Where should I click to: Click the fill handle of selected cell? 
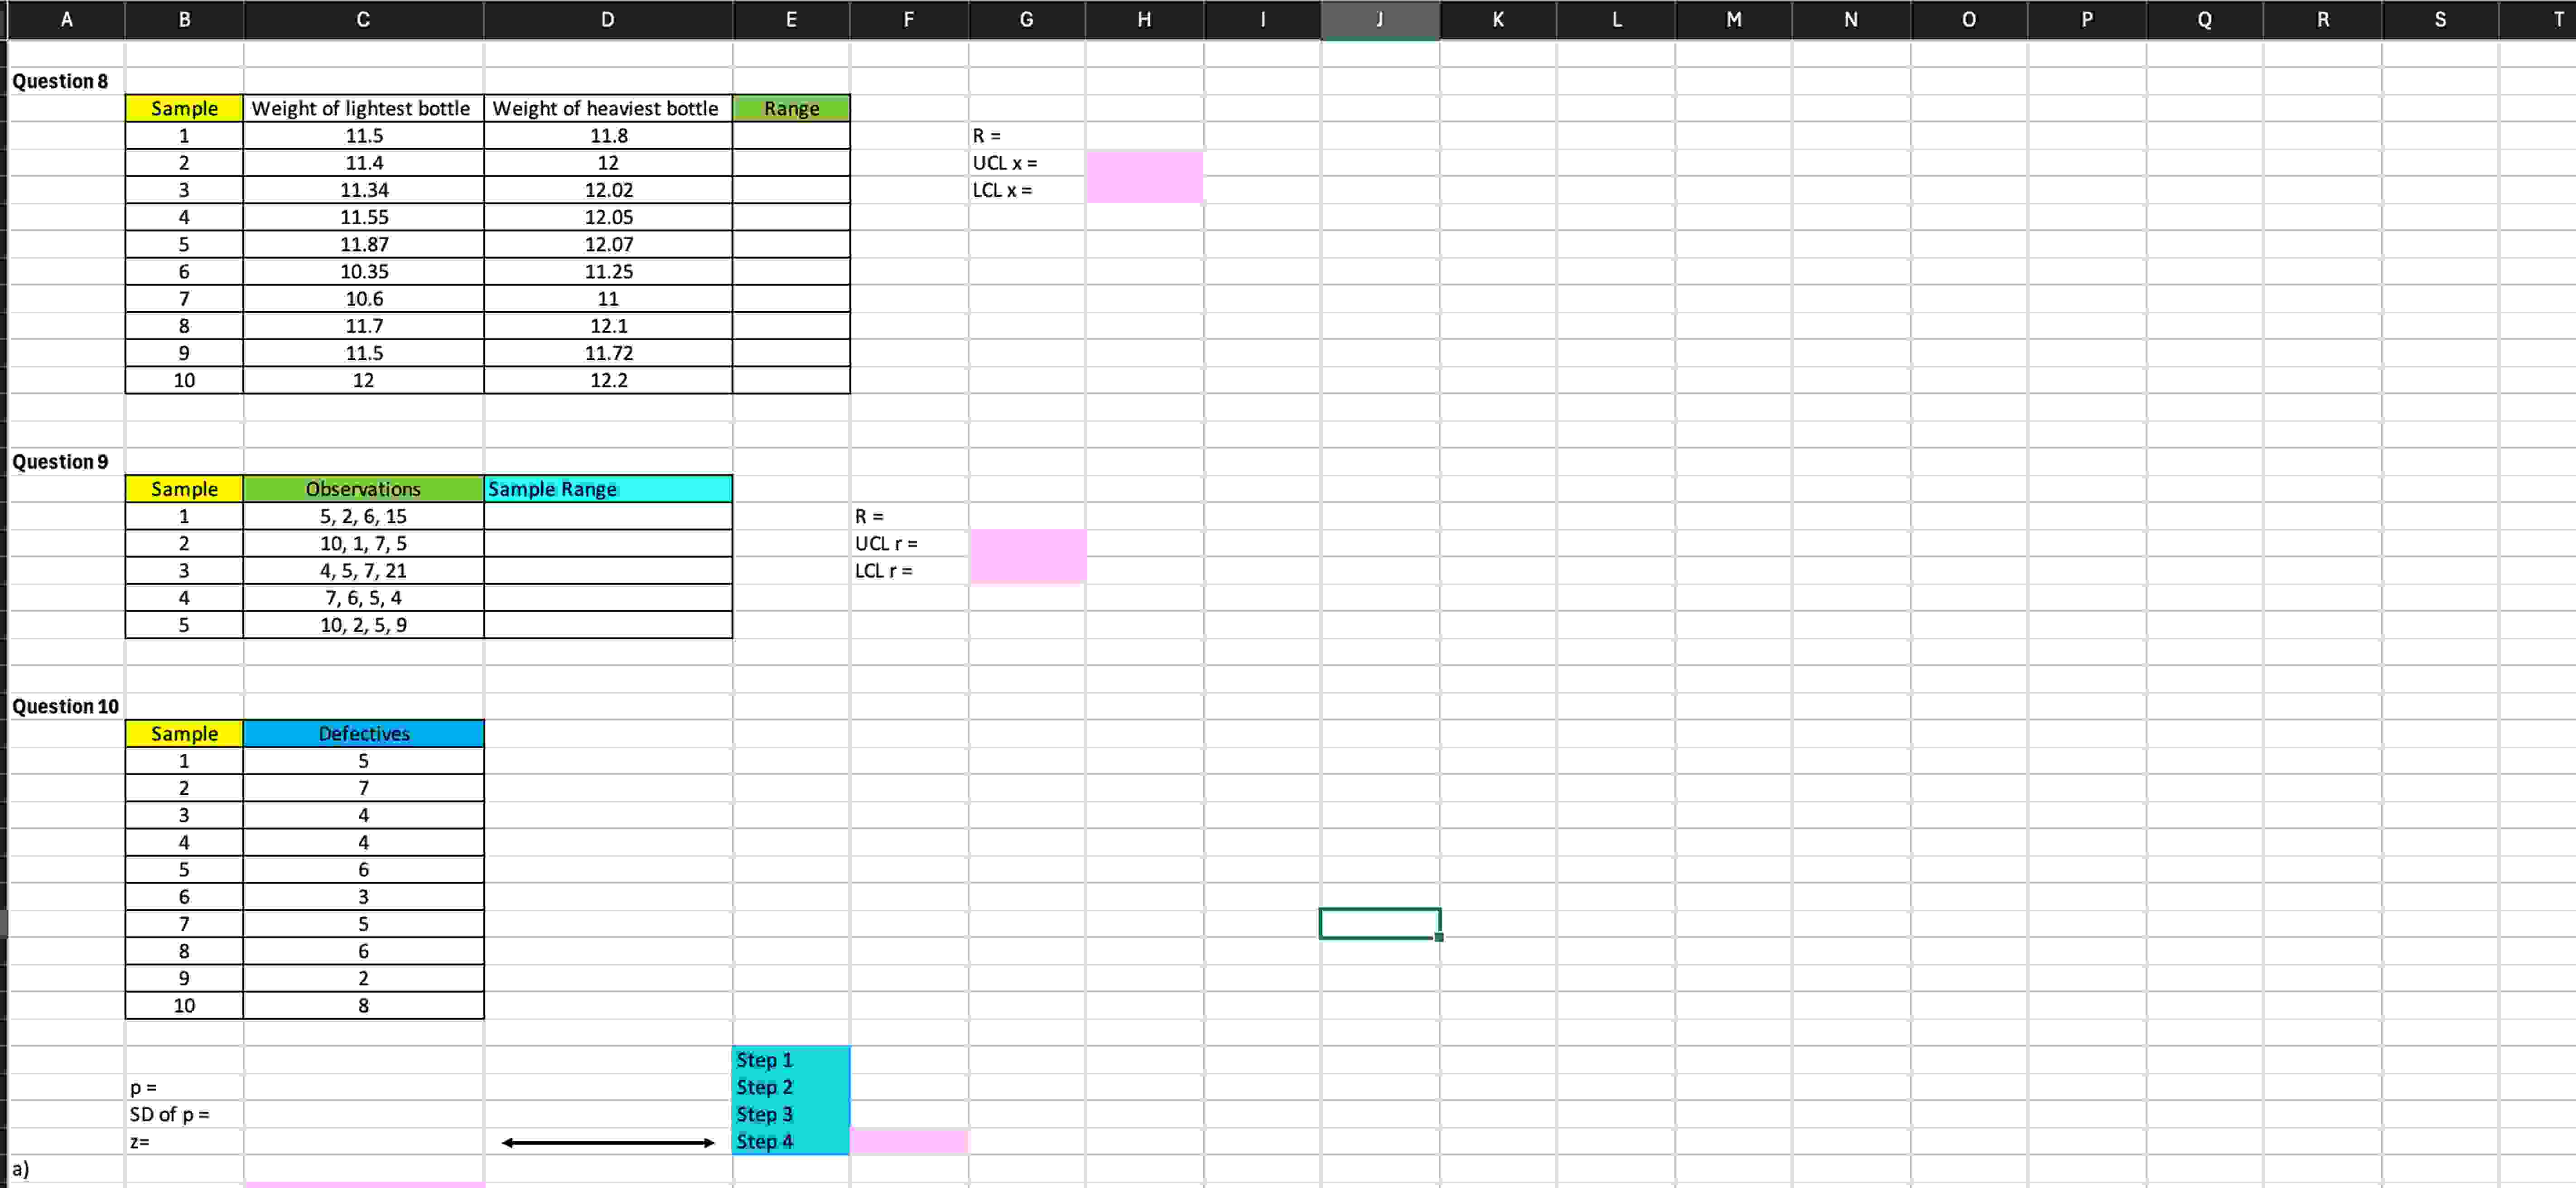pos(1439,937)
